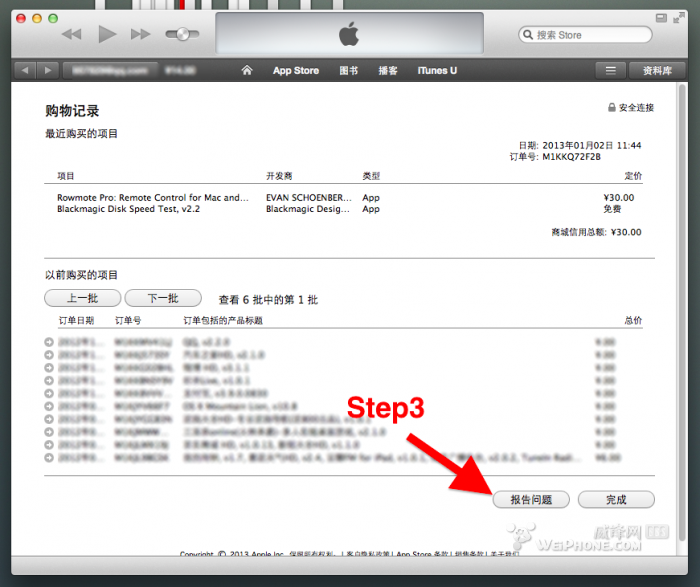Screen dimensions: 700x587
Task: Click the 总价 column header
Action: coord(633,321)
